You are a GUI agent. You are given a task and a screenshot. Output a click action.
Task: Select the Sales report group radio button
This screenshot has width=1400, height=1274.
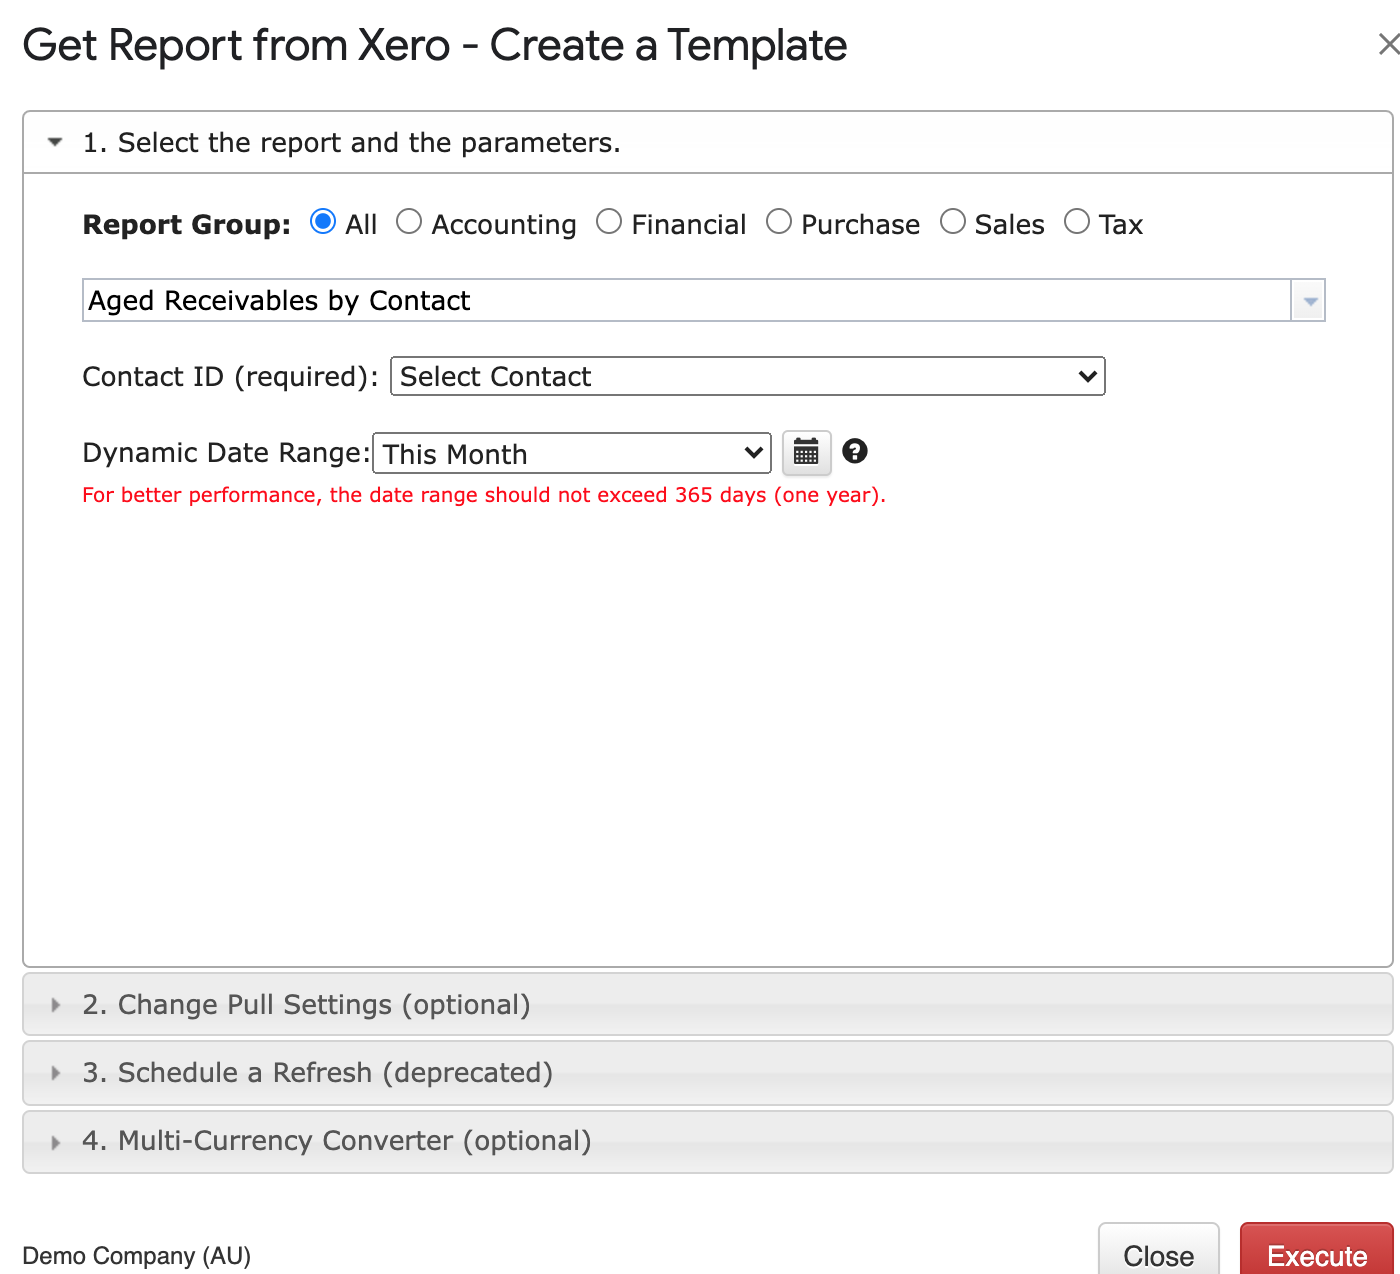(x=953, y=221)
